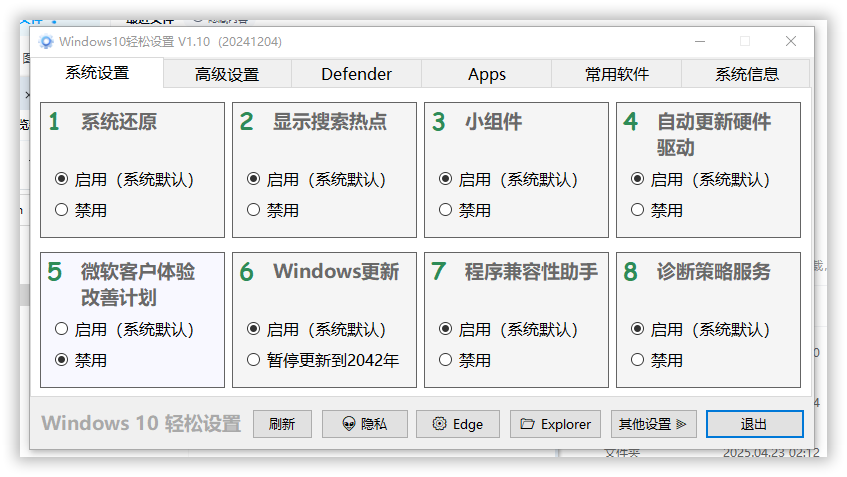Go to the Apps tab

(x=487, y=74)
